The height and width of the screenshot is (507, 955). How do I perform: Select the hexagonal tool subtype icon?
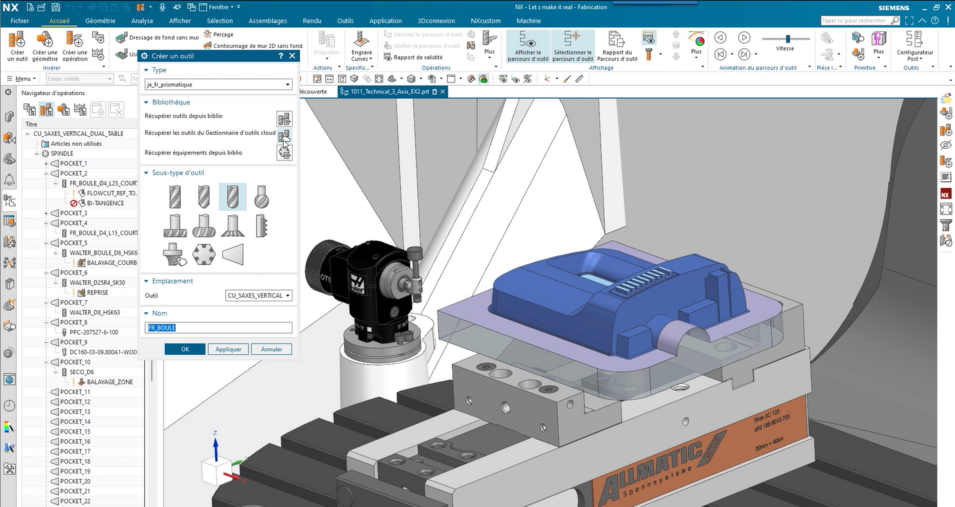tap(203, 254)
